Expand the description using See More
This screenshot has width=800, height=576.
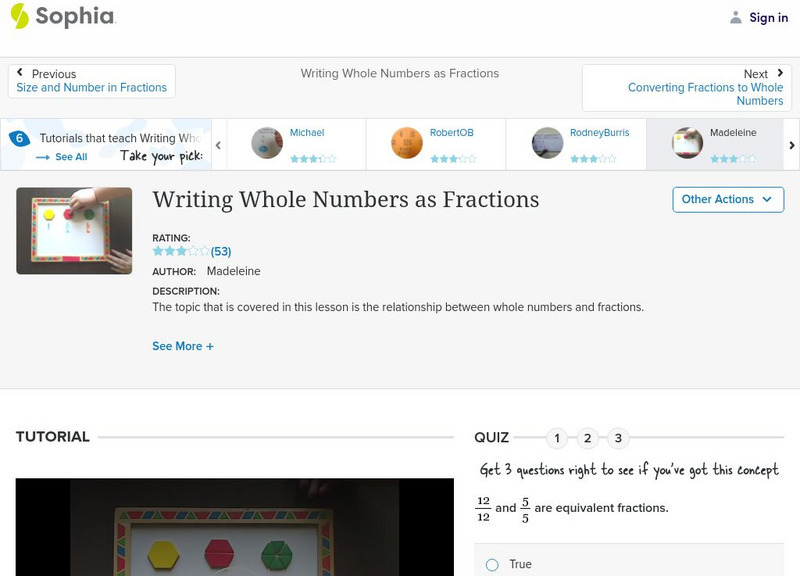click(184, 344)
